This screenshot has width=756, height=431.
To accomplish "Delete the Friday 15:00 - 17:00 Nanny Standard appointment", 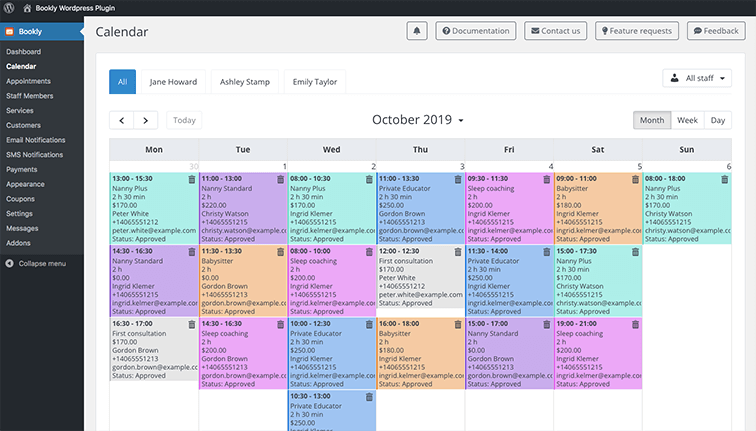I will tap(546, 324).
